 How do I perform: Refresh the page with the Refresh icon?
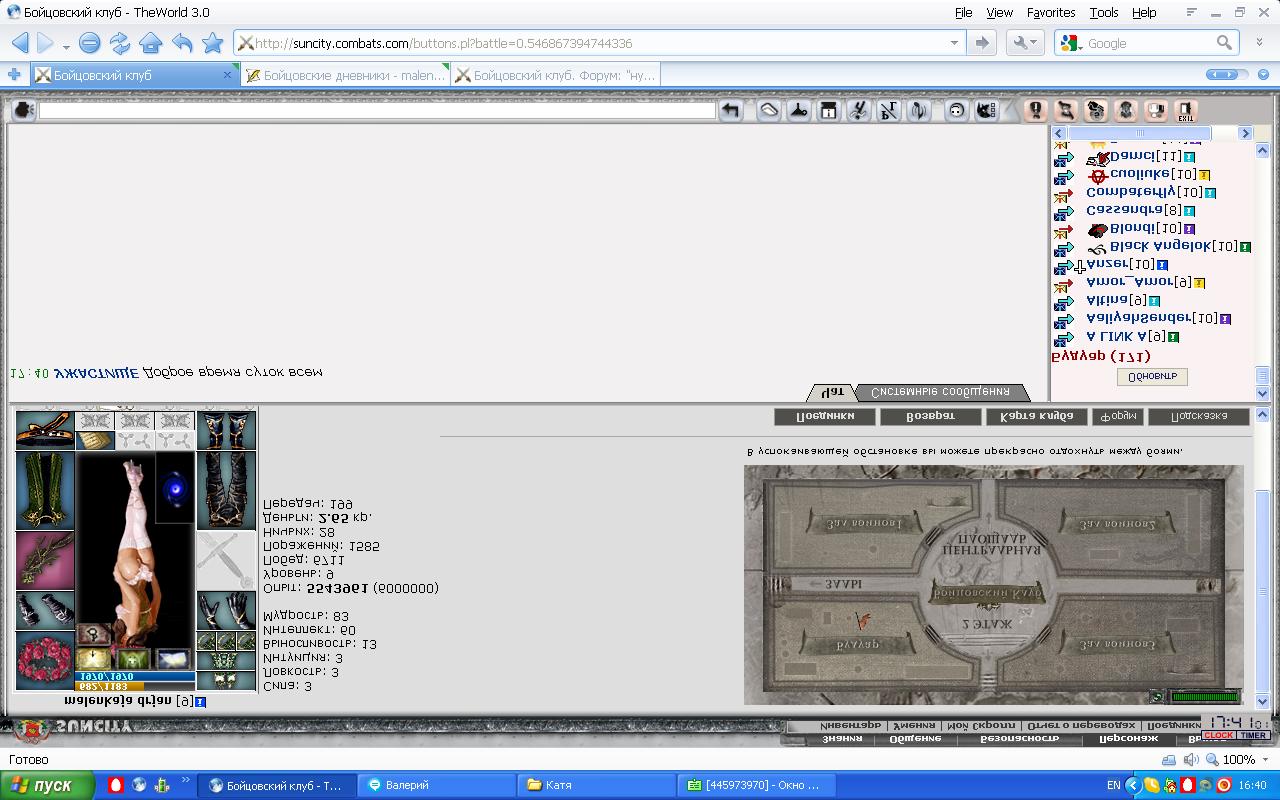[x=120, y=43]
